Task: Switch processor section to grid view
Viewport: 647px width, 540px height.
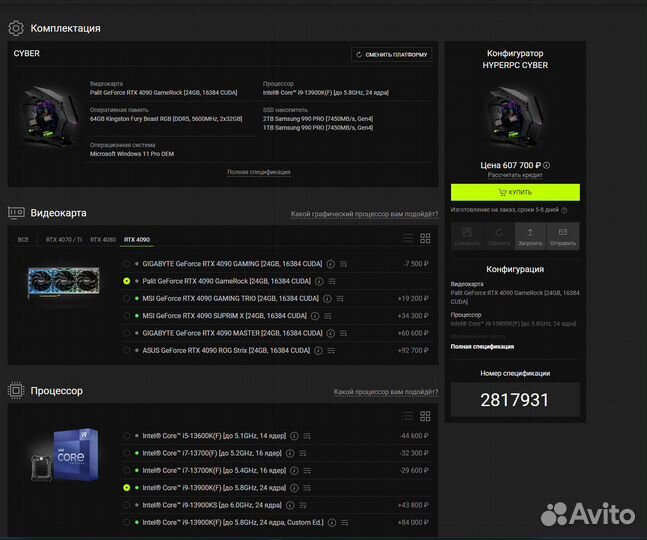Action: (425, 416)
